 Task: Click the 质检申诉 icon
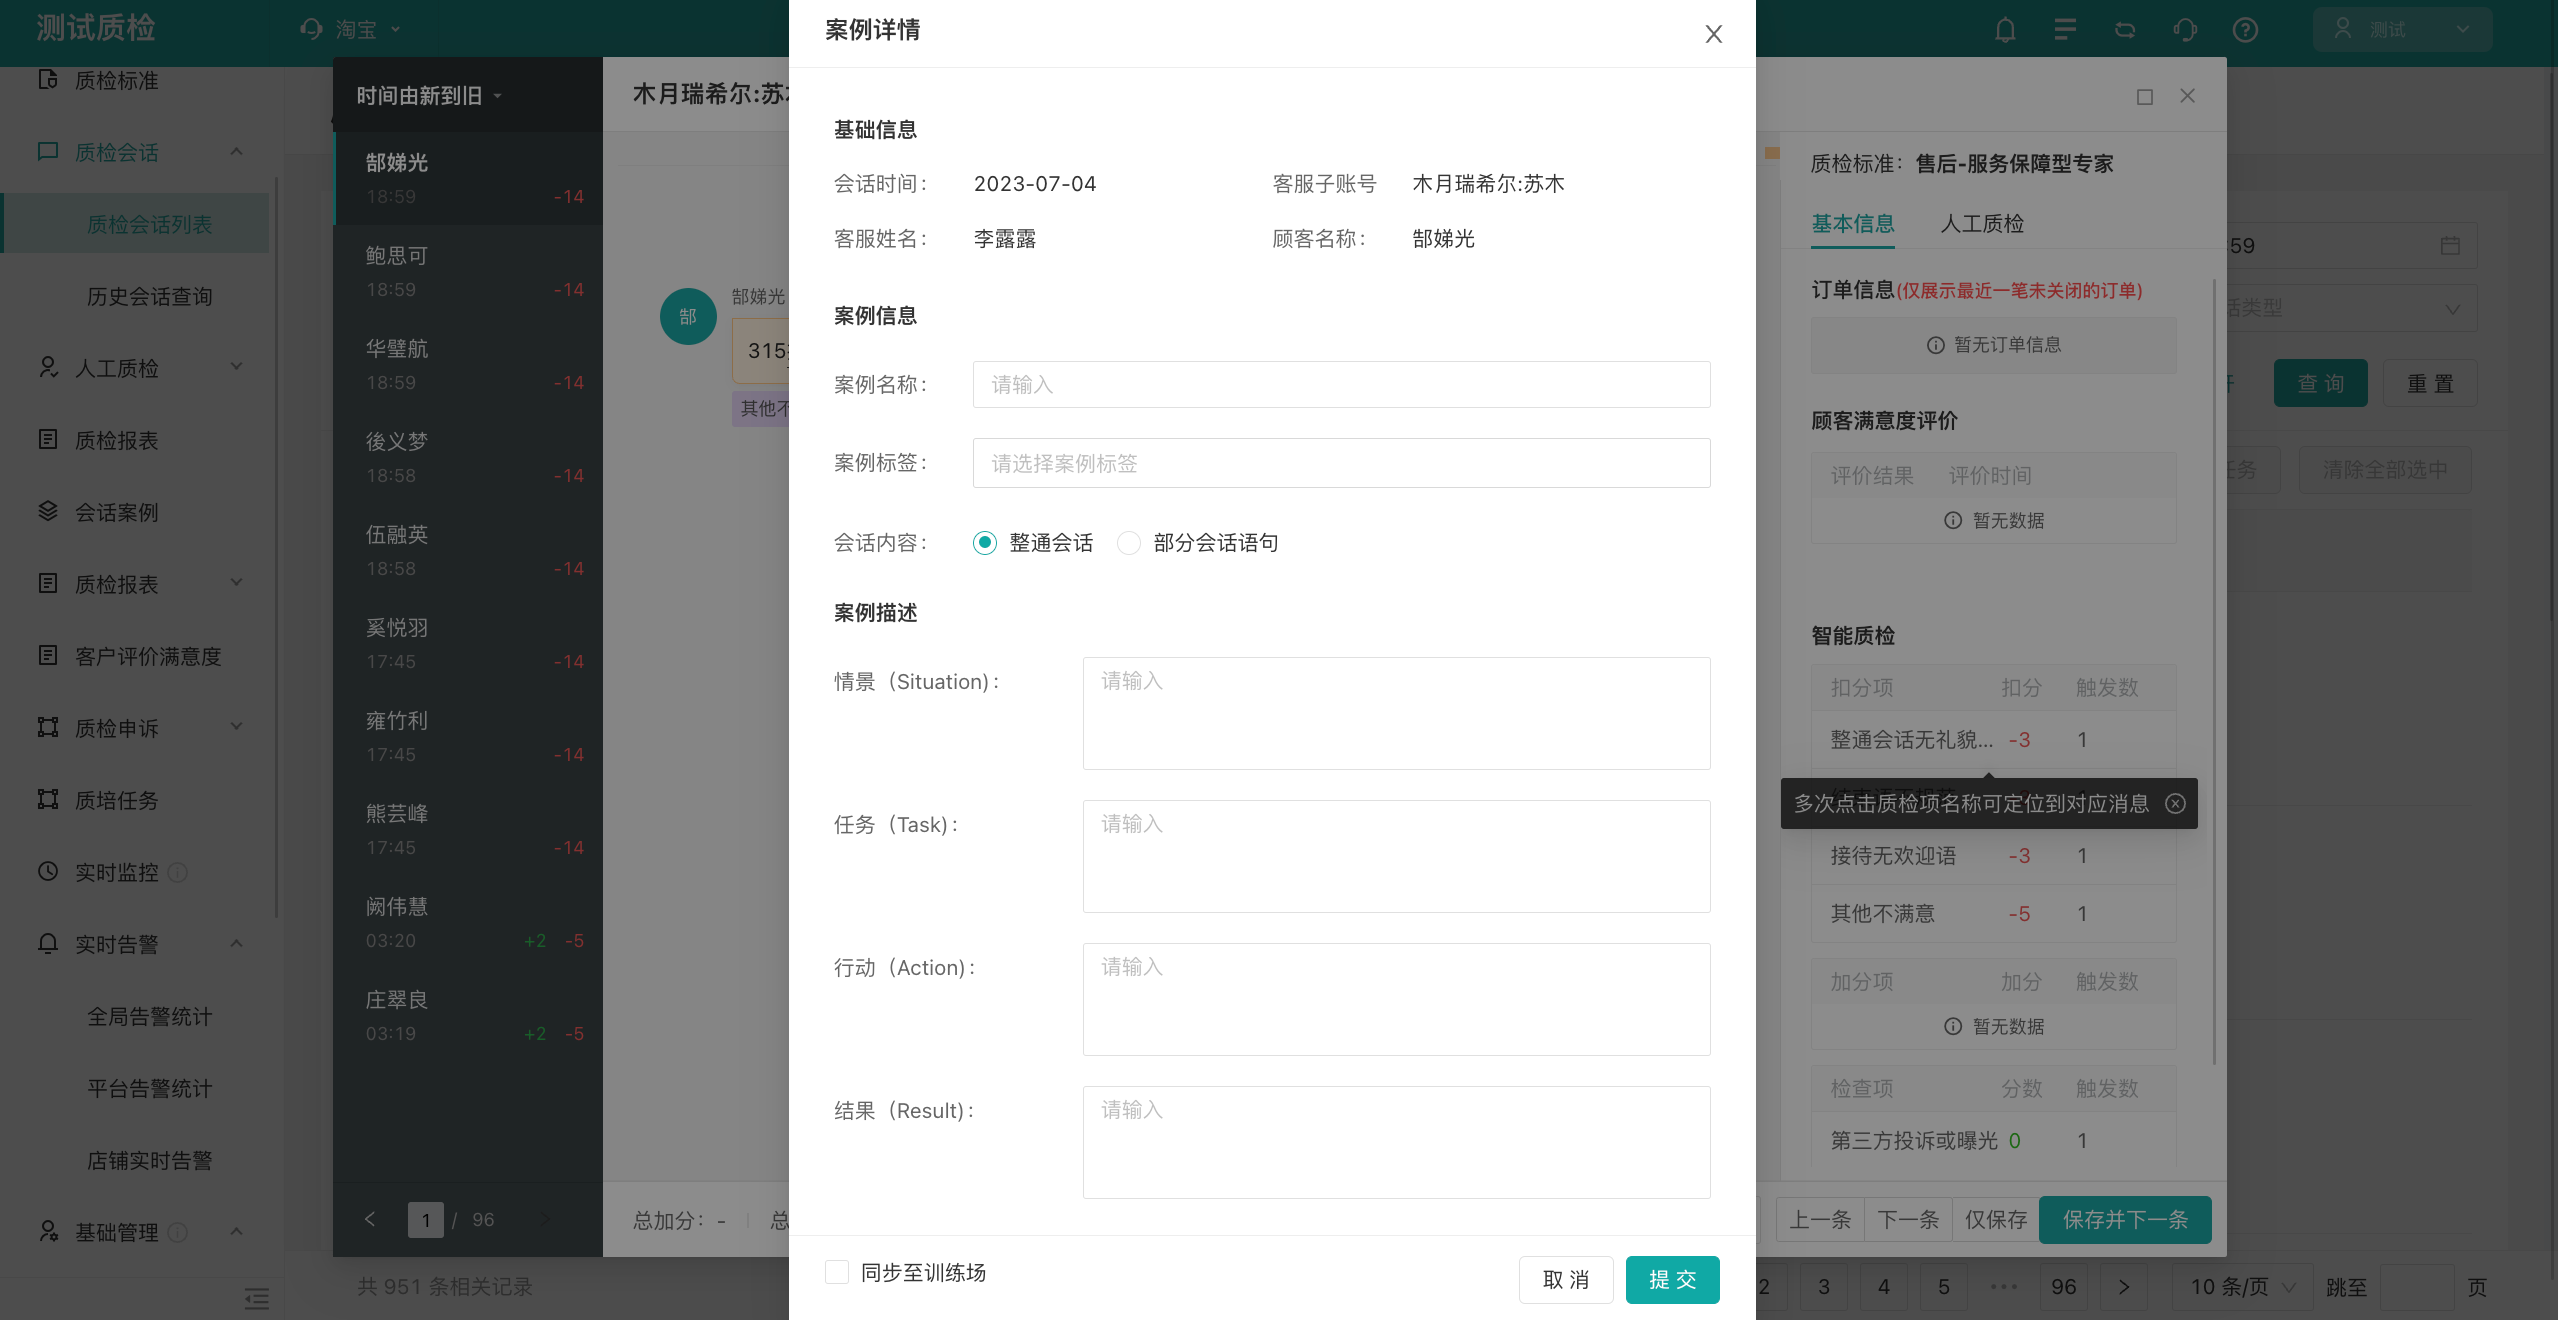(x=47, y=728)
